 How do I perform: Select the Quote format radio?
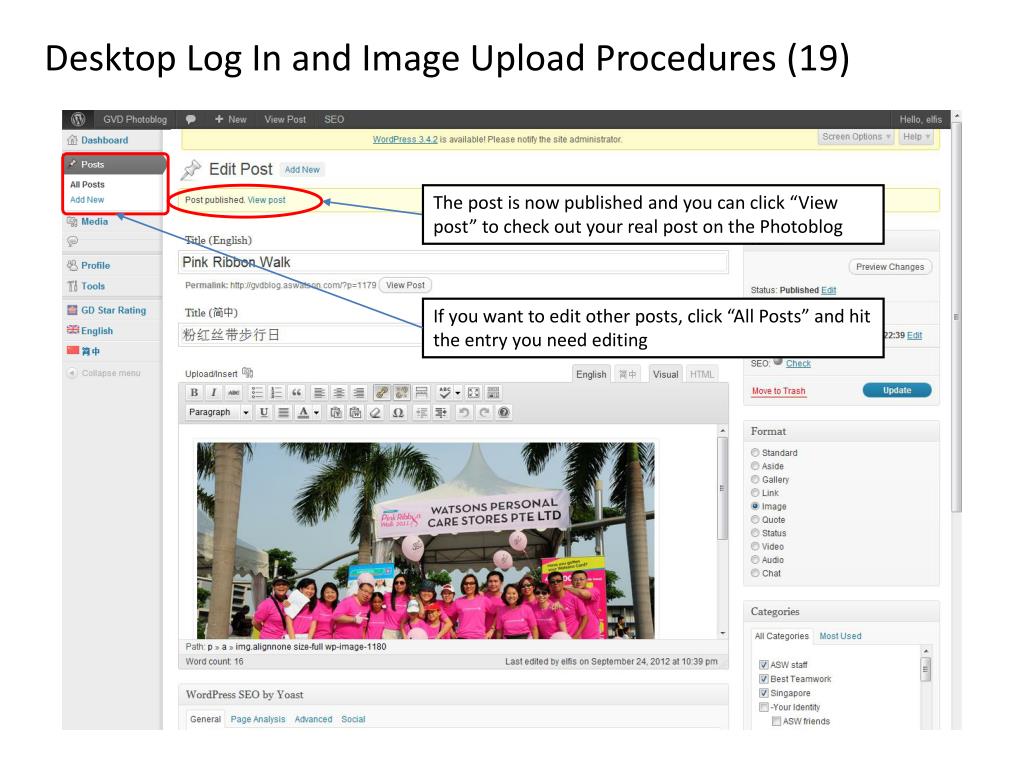(755, 519)
